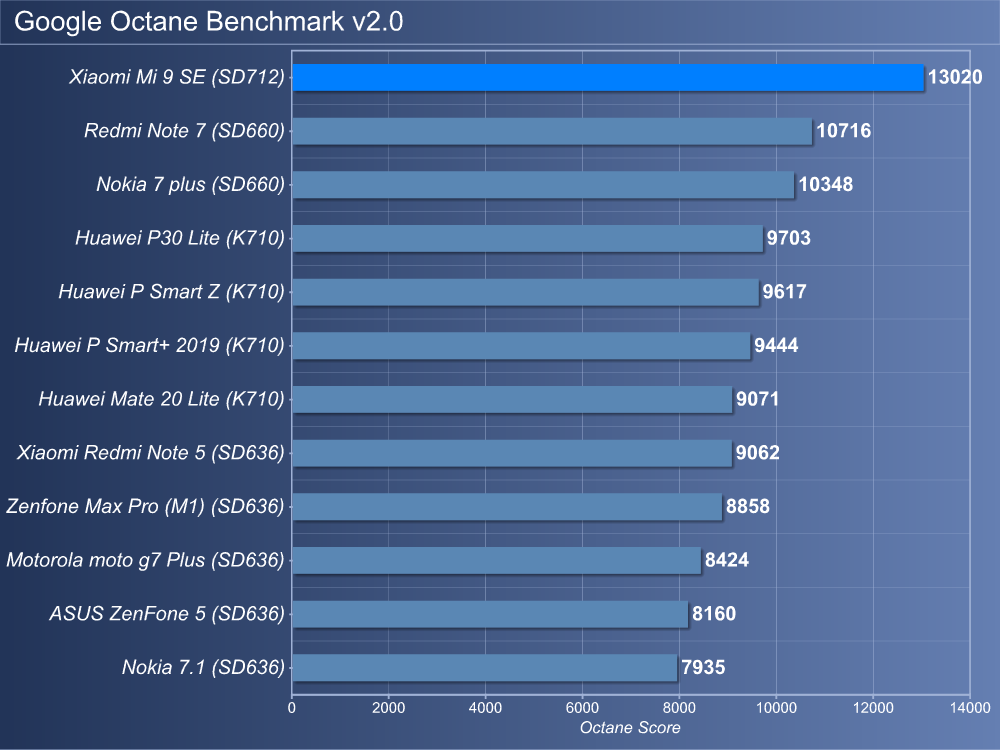Image resolution: width=1000 pixels, height=750 pixels.
Task: Click the Xiaomi Redmi Note 5 (SD636) label
Action: click(151, 452)
